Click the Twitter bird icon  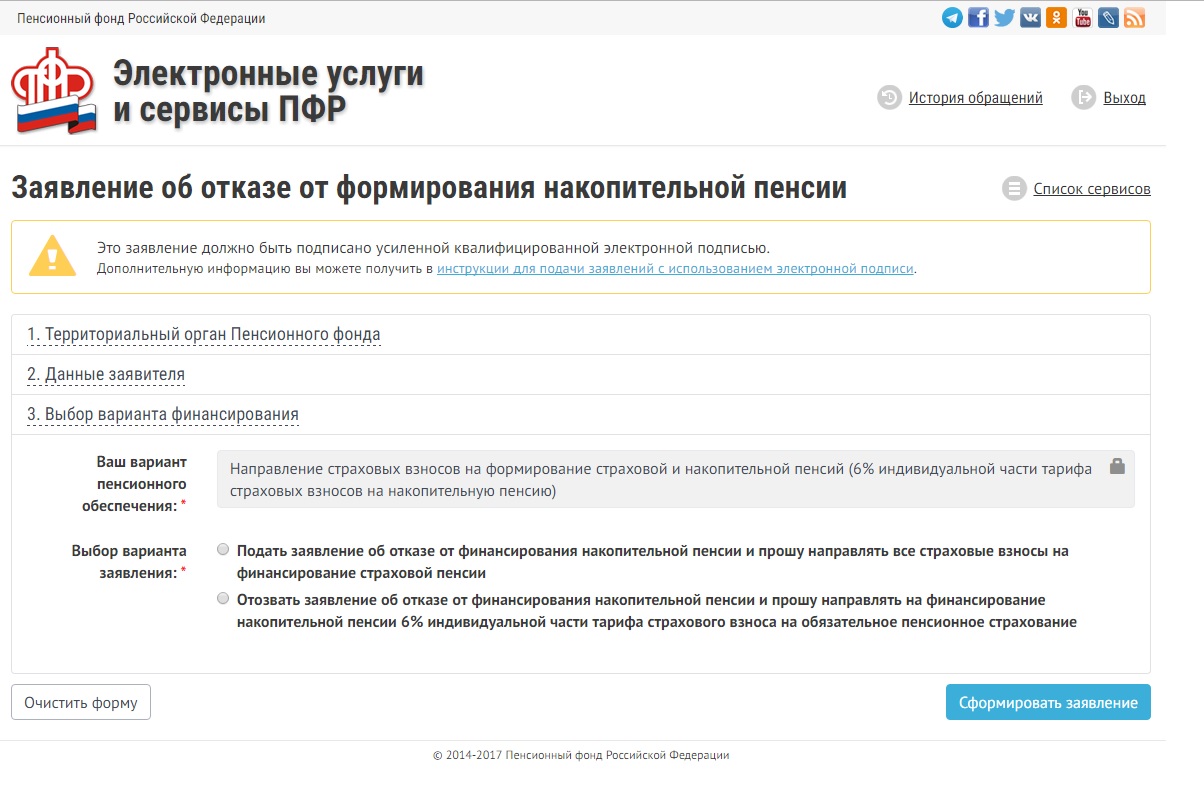point(1004,18)
